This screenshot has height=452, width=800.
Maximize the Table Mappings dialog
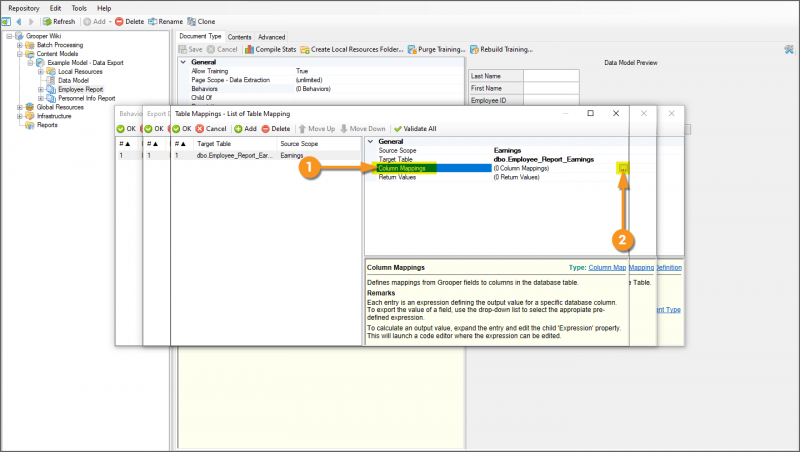click(590, 113)
